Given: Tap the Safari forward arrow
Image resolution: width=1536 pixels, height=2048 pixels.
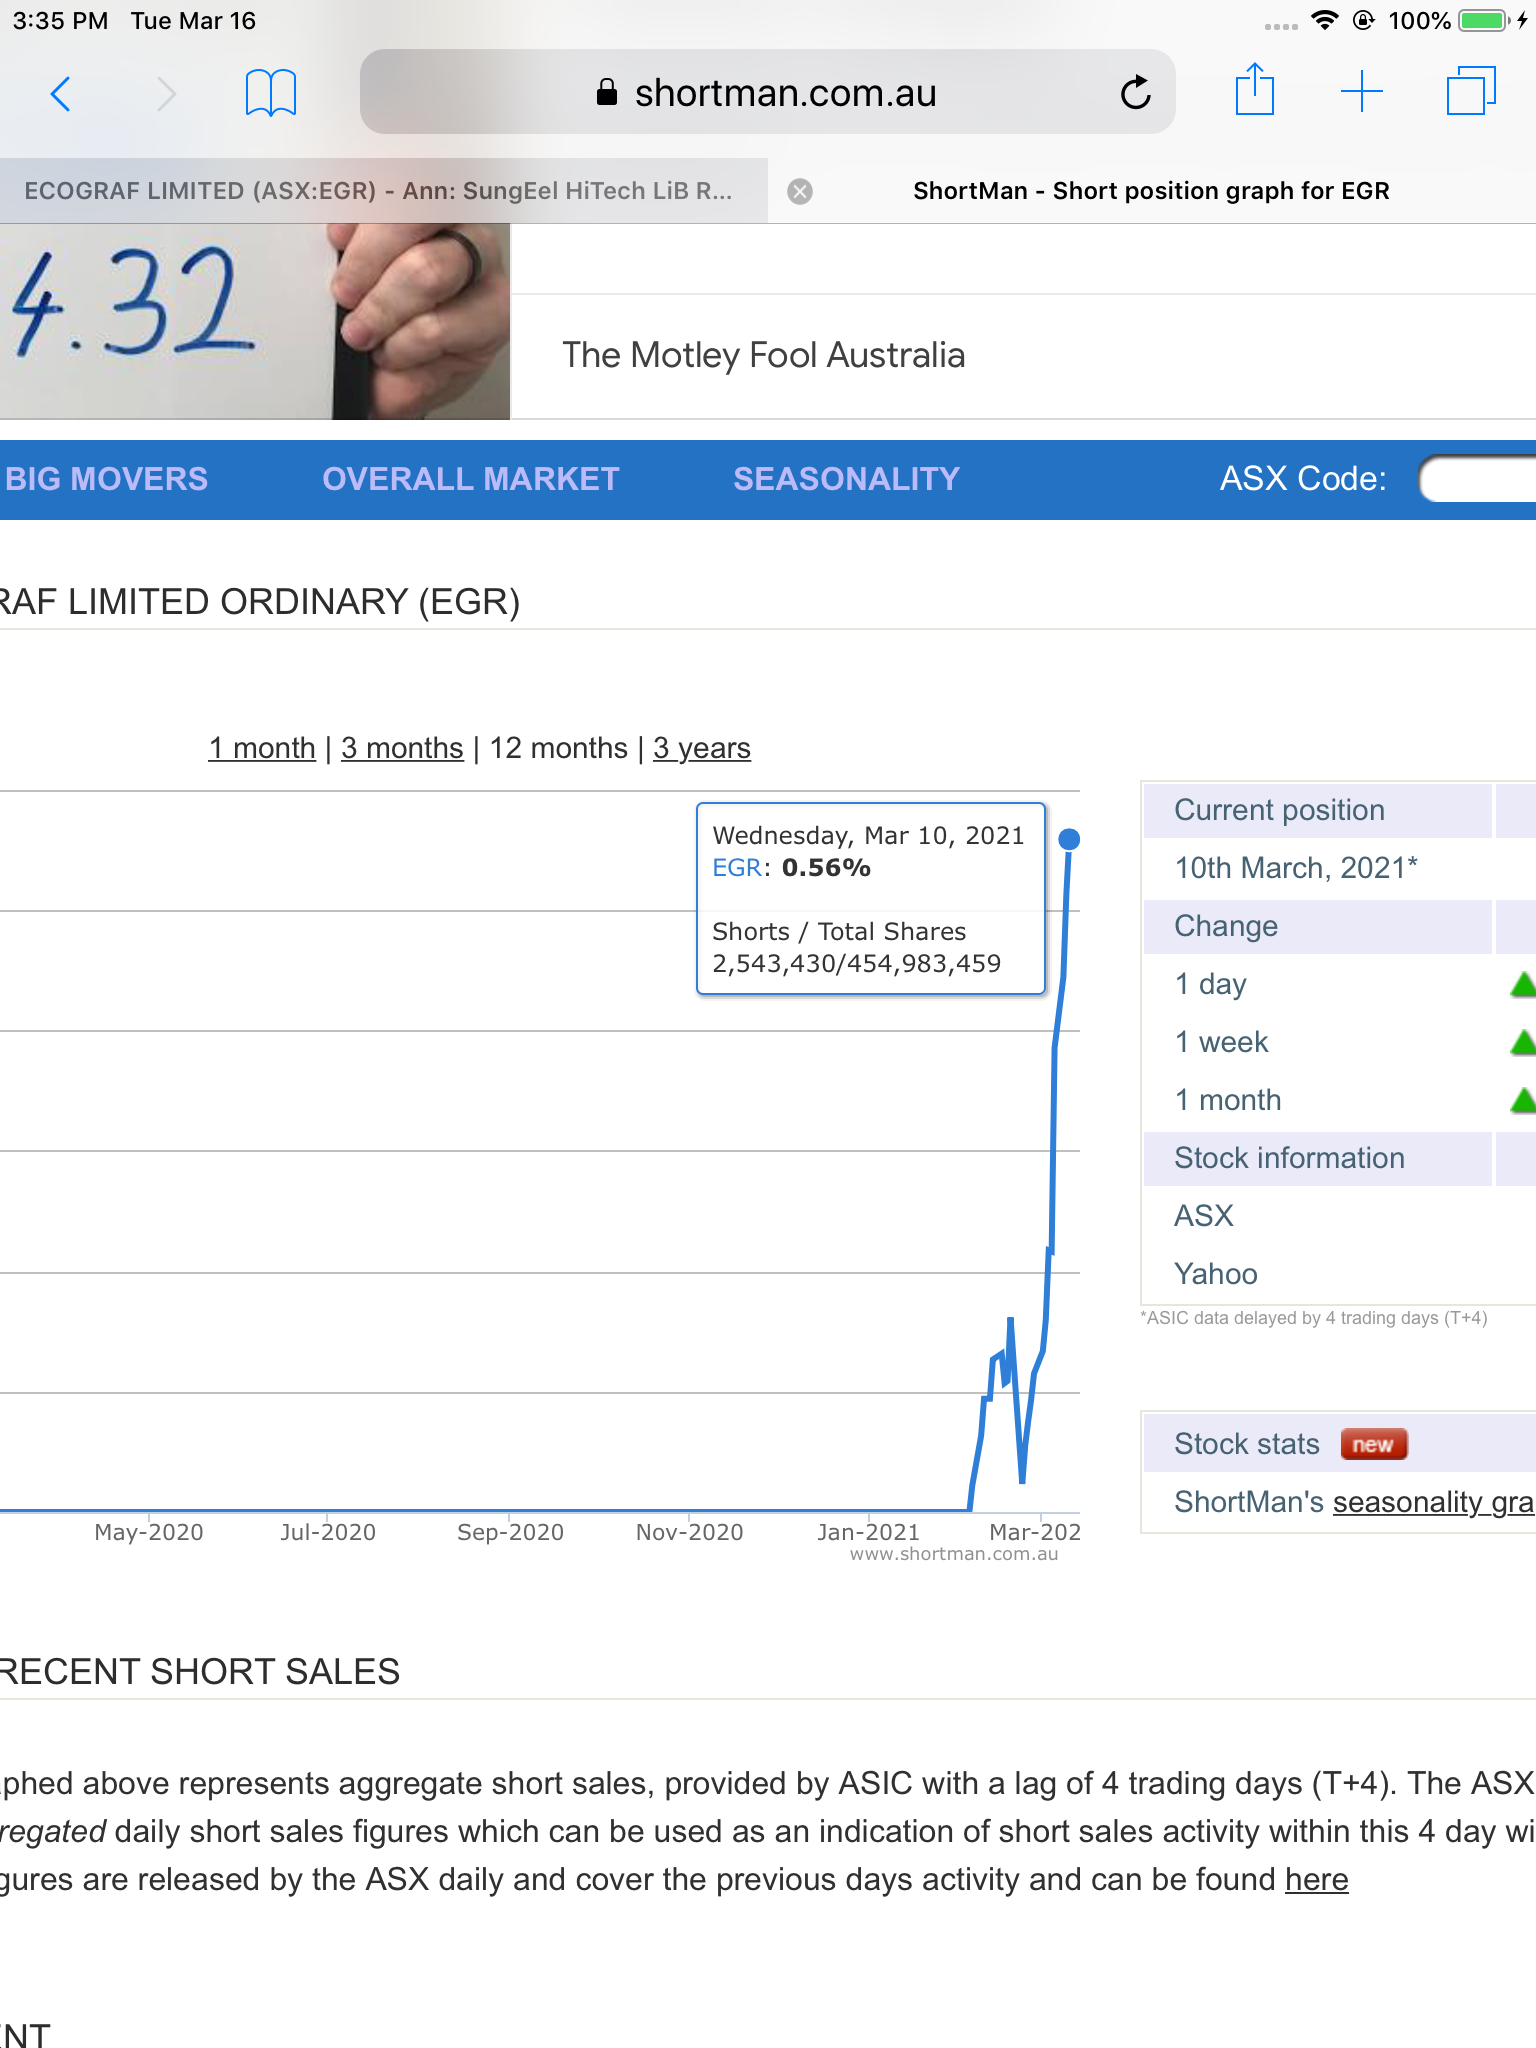Looking at the screenshot, I should [166, 94].
